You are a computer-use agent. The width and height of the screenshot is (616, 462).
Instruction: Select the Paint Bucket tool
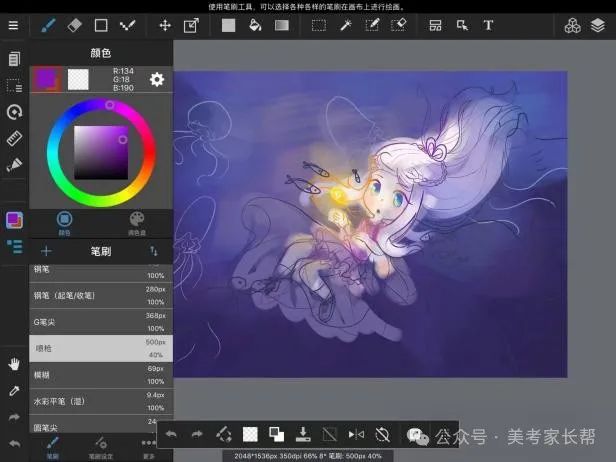(255, 26)
